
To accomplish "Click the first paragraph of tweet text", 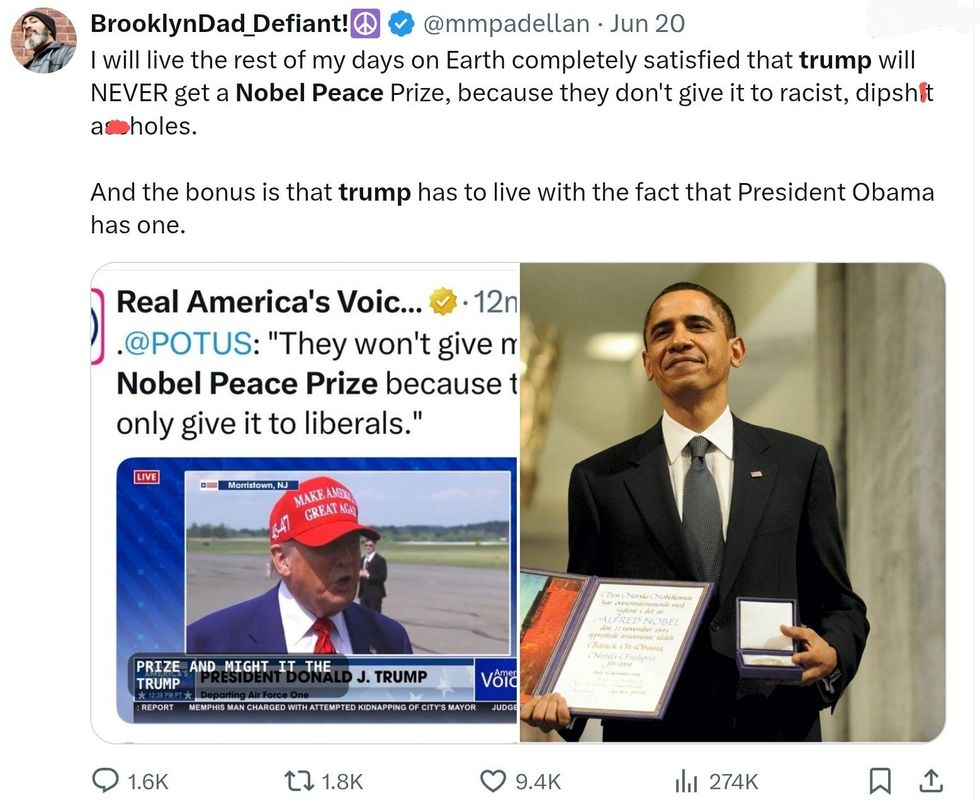I will click(x=500, y=93).
